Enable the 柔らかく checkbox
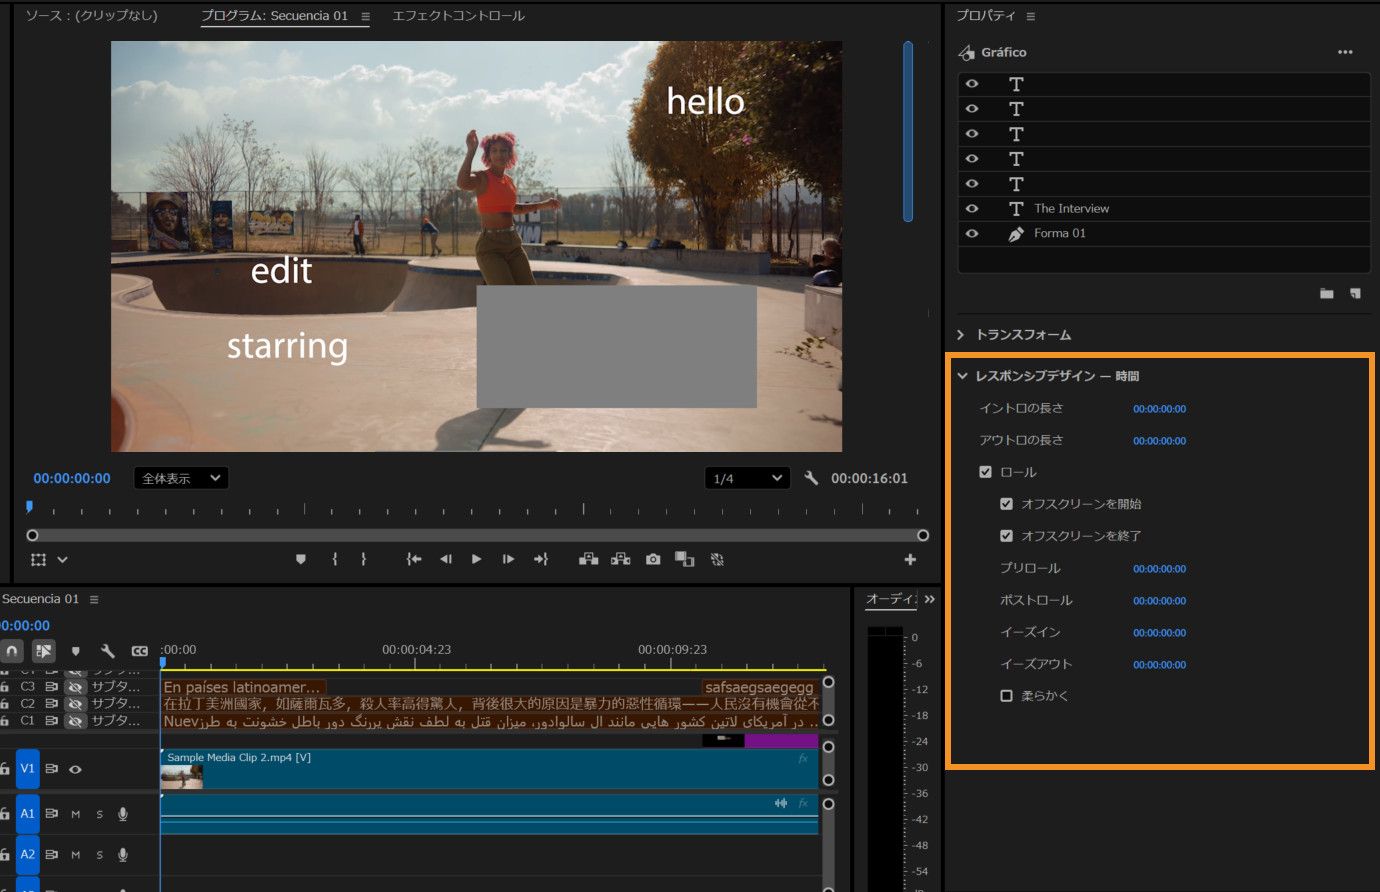The width and height of the screenshot is (1380, 892). pyautogui.click(x=1006, y=696)
